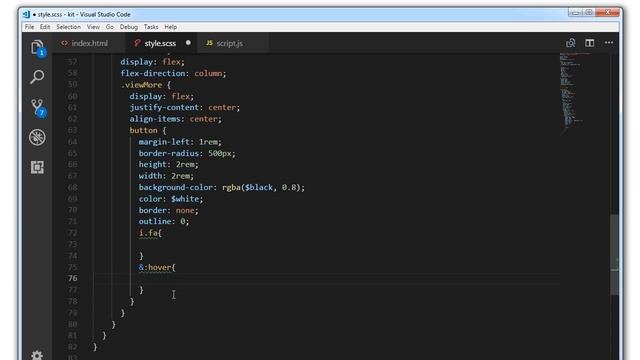The height and width of the screenshot is (360, 640).
Task: Click 'background-color: rgba($black, 0.8);' line
Action: tap(222, 187)
